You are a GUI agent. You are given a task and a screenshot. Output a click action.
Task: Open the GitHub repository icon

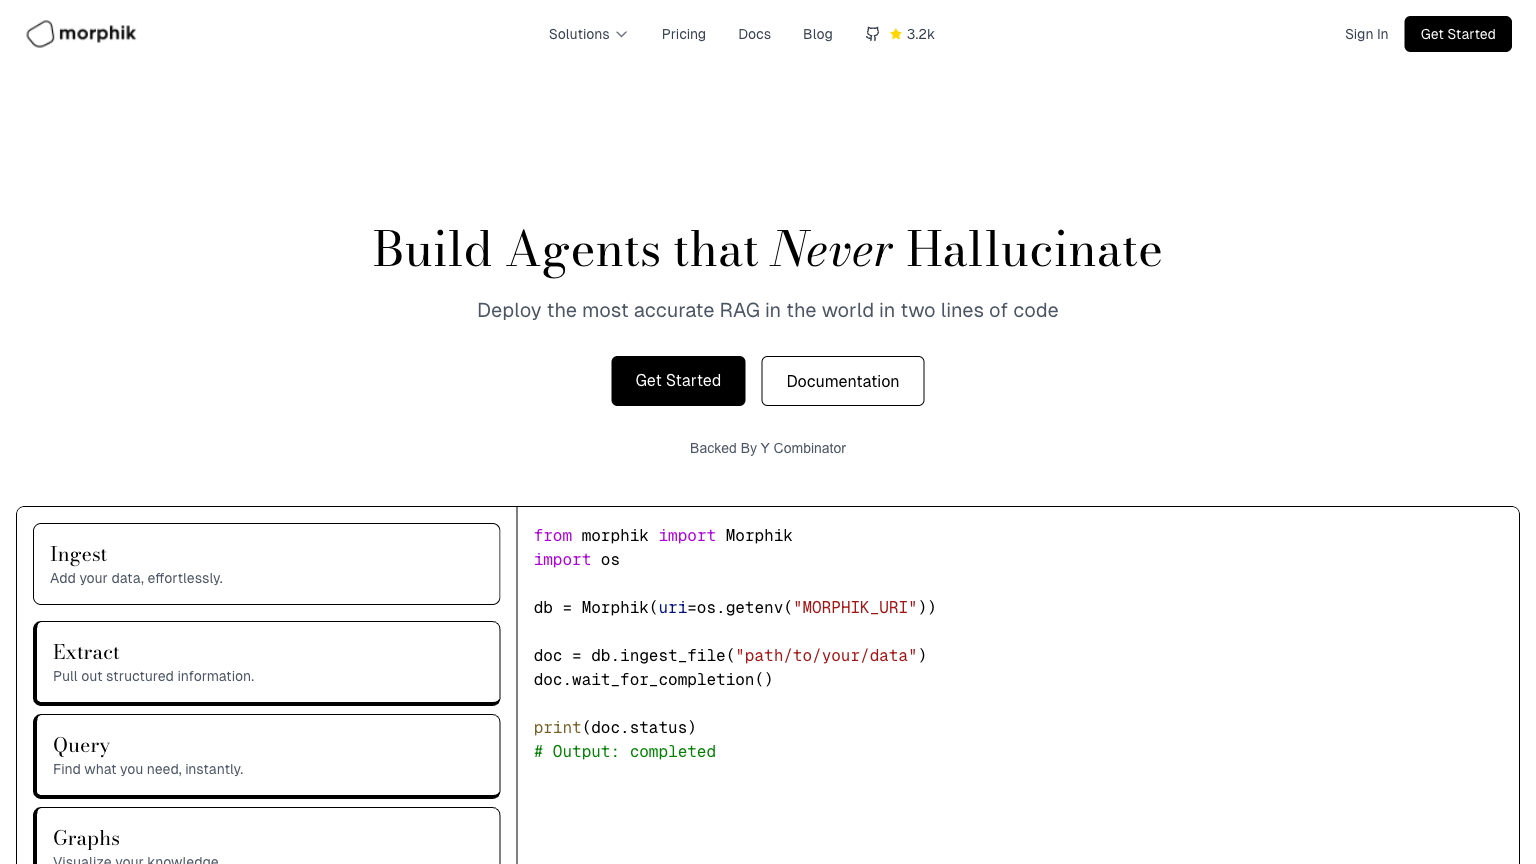(872, 34)
